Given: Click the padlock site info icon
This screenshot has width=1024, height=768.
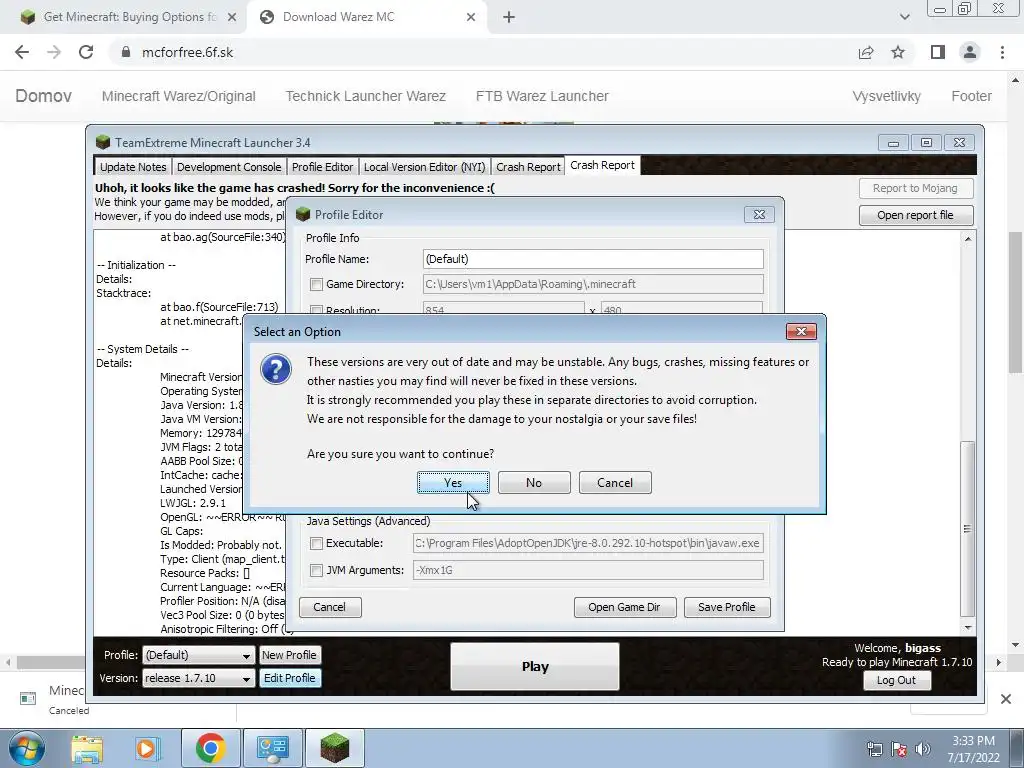Looking at the screenshot, I should [x=126, y=52].
